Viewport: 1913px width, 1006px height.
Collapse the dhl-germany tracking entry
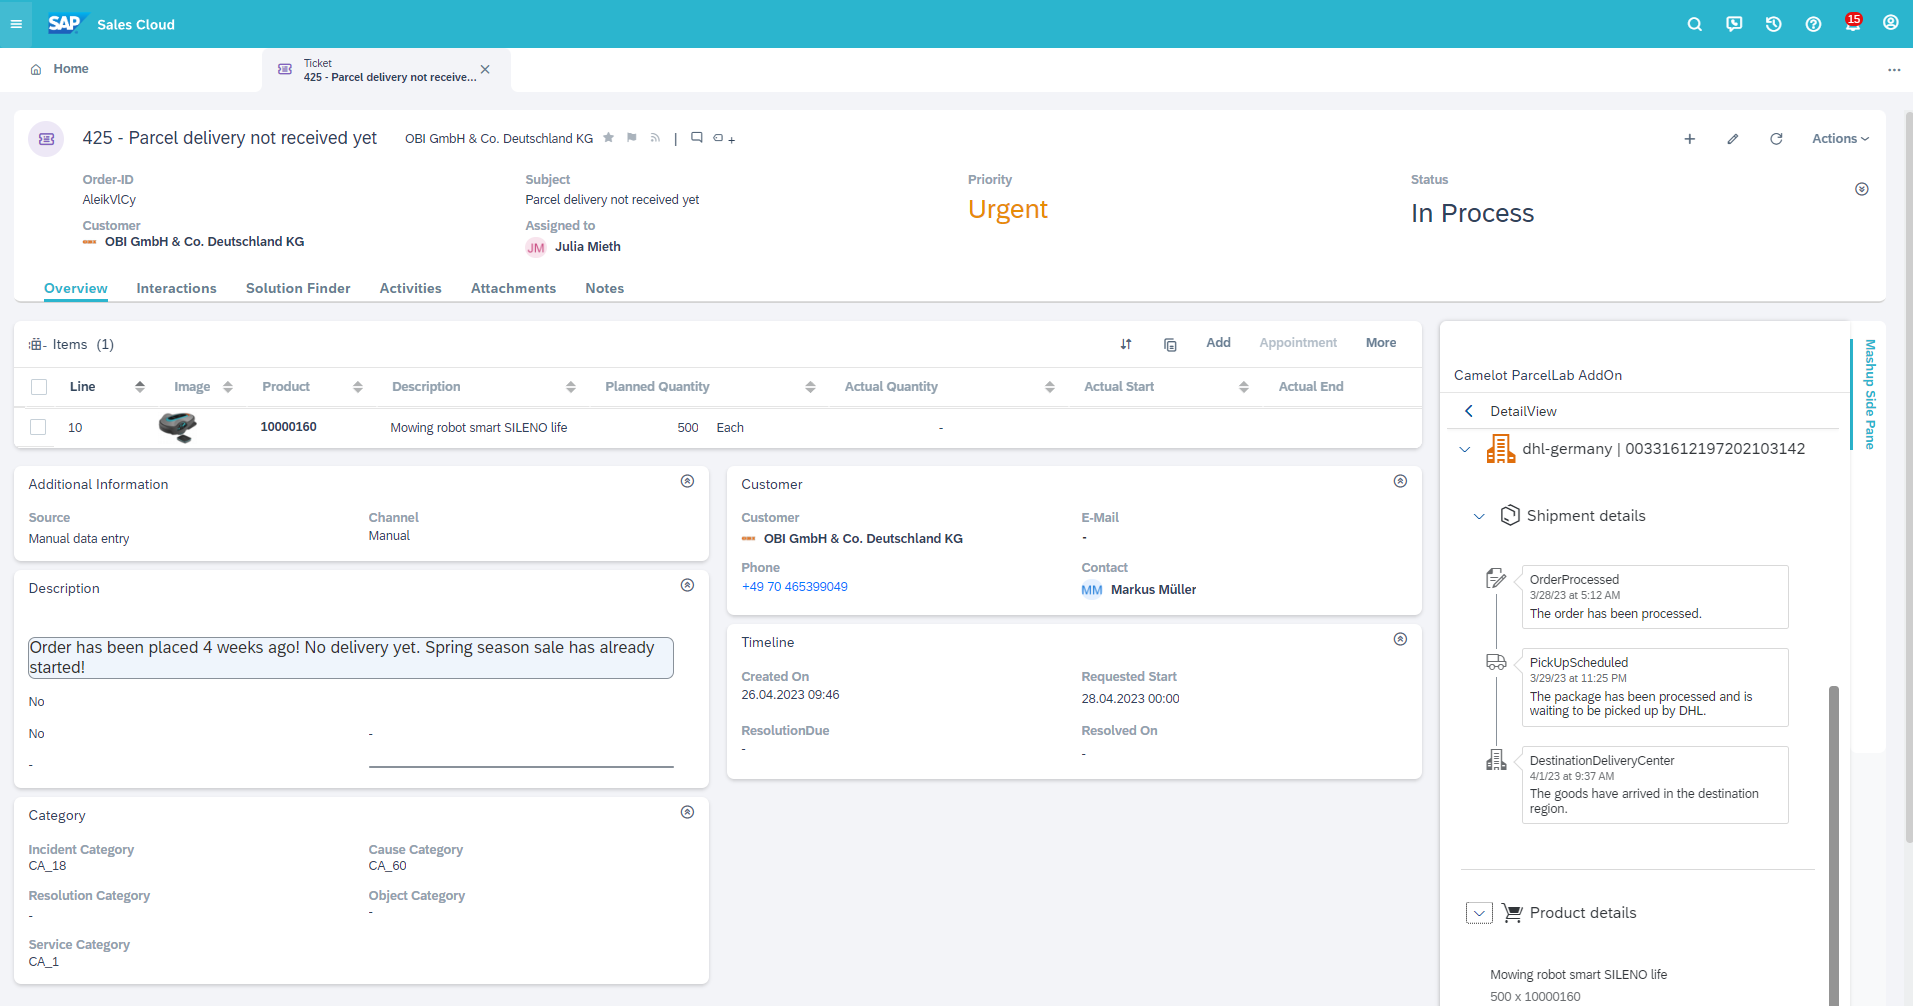pyautogui.click(x=1465, y=450)
